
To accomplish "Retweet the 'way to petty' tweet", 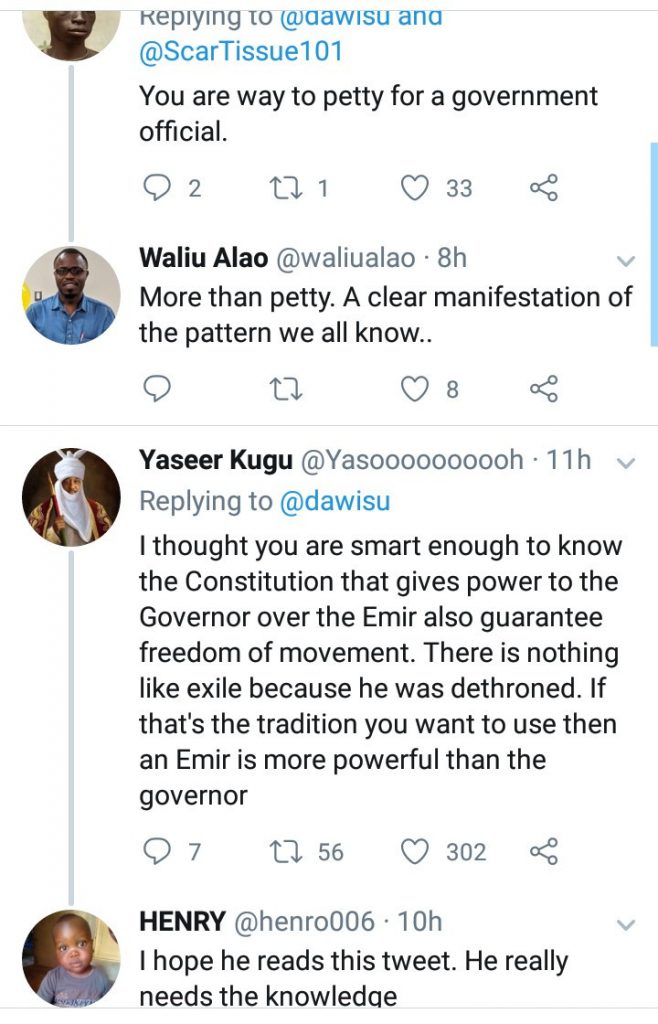I will (285, 187).
